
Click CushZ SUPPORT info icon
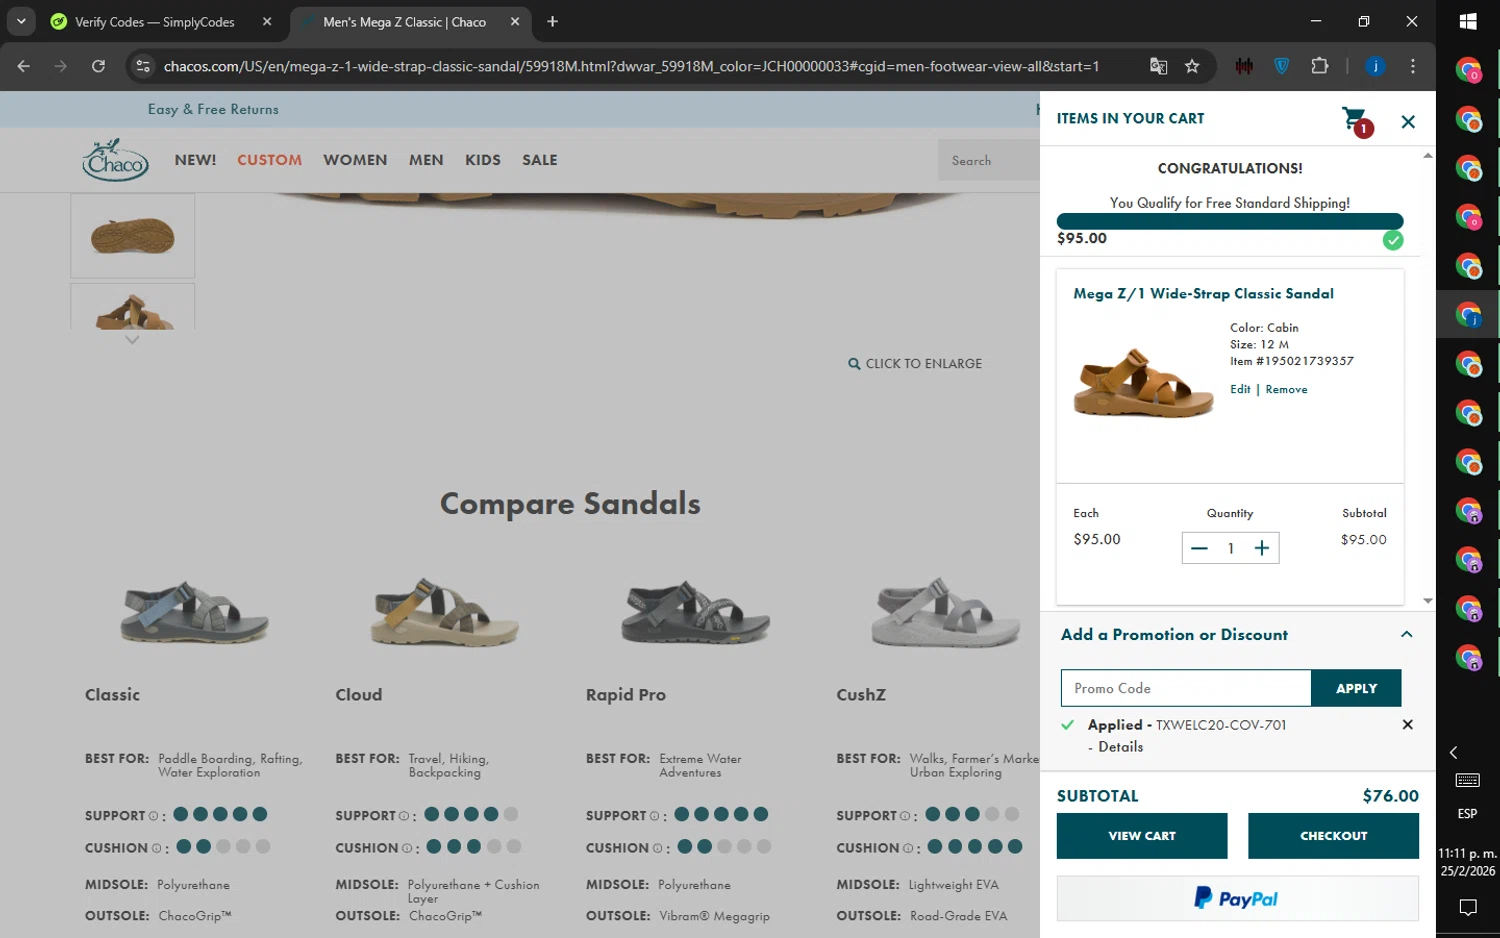click(905, 816)
